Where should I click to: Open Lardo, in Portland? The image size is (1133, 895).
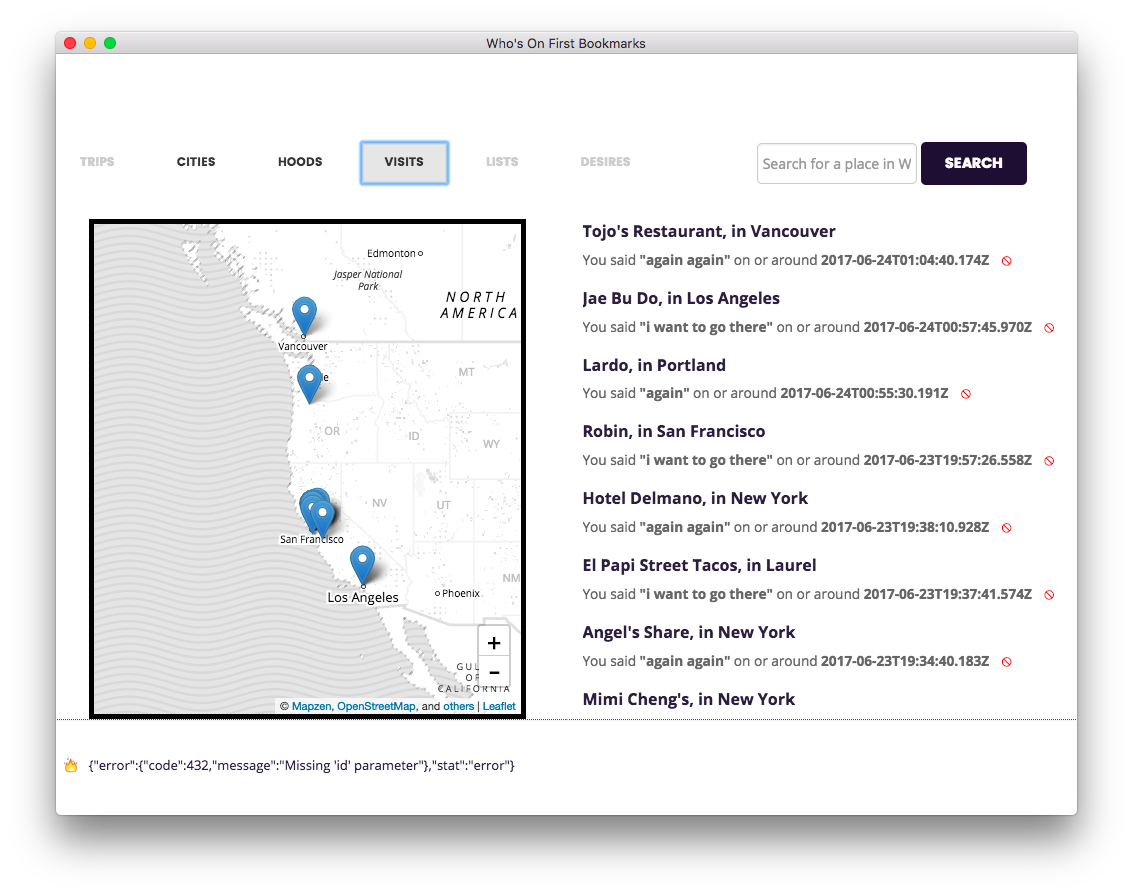tap(654, 366)
